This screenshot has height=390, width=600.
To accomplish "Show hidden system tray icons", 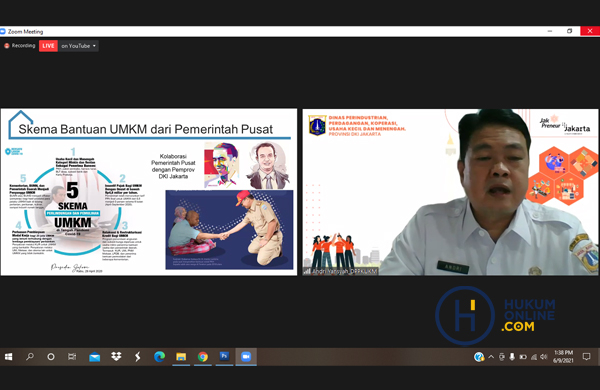I will (491, 357).
